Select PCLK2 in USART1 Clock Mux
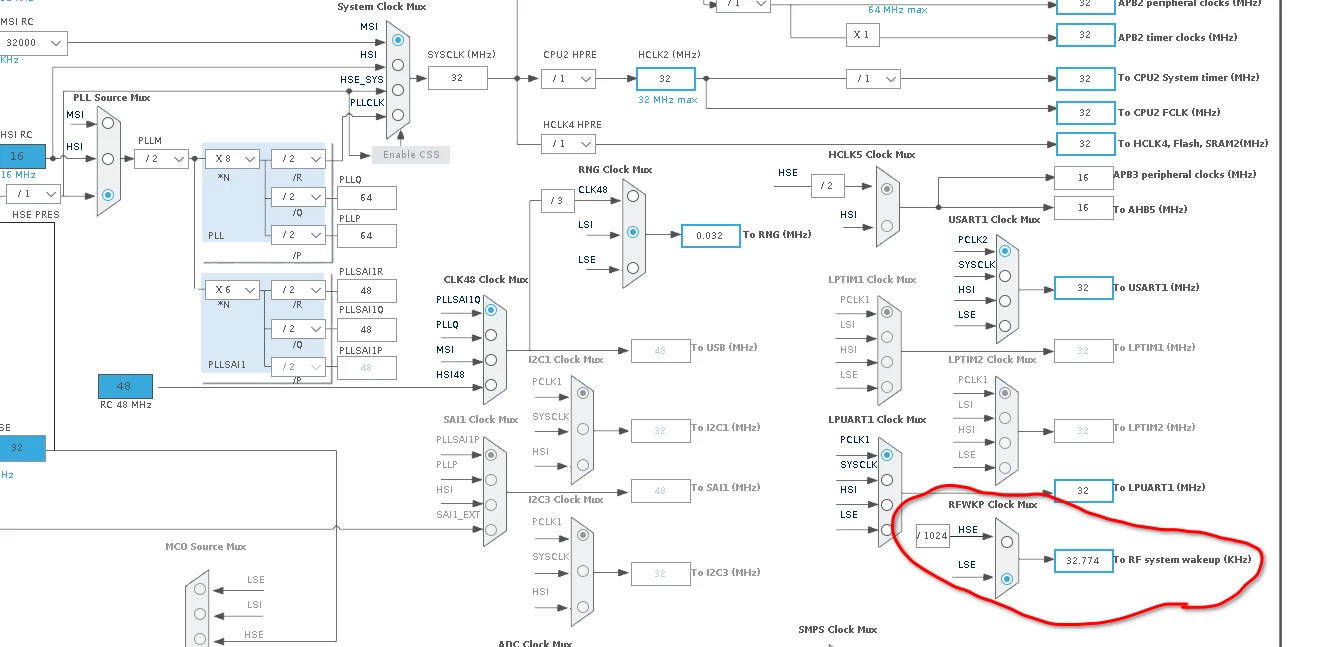The image size is (1323, 647). coord(1004,250)
